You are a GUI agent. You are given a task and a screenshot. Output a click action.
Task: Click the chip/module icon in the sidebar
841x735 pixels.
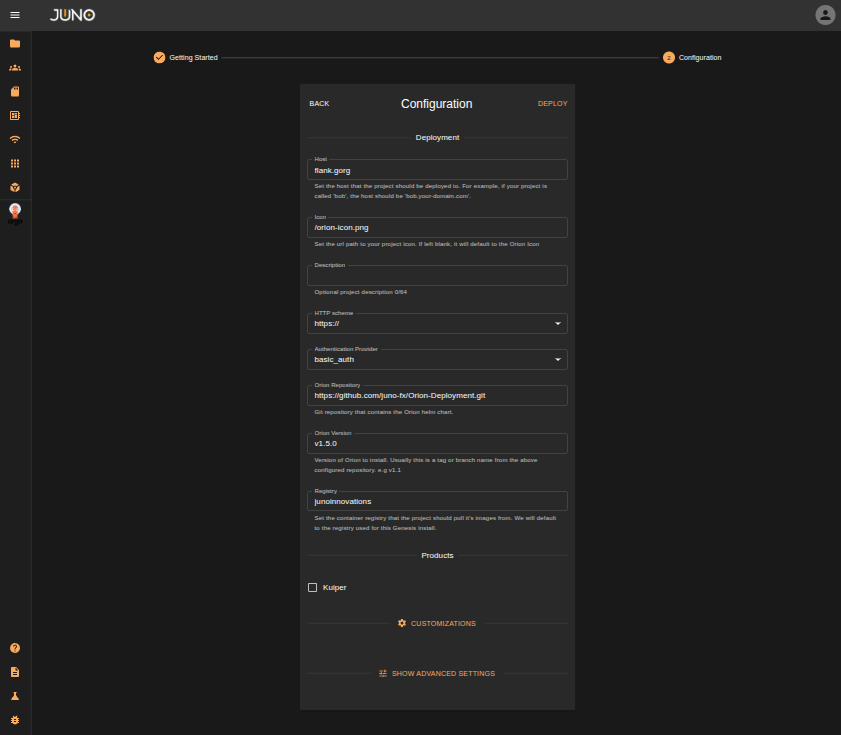pos(15,115)
